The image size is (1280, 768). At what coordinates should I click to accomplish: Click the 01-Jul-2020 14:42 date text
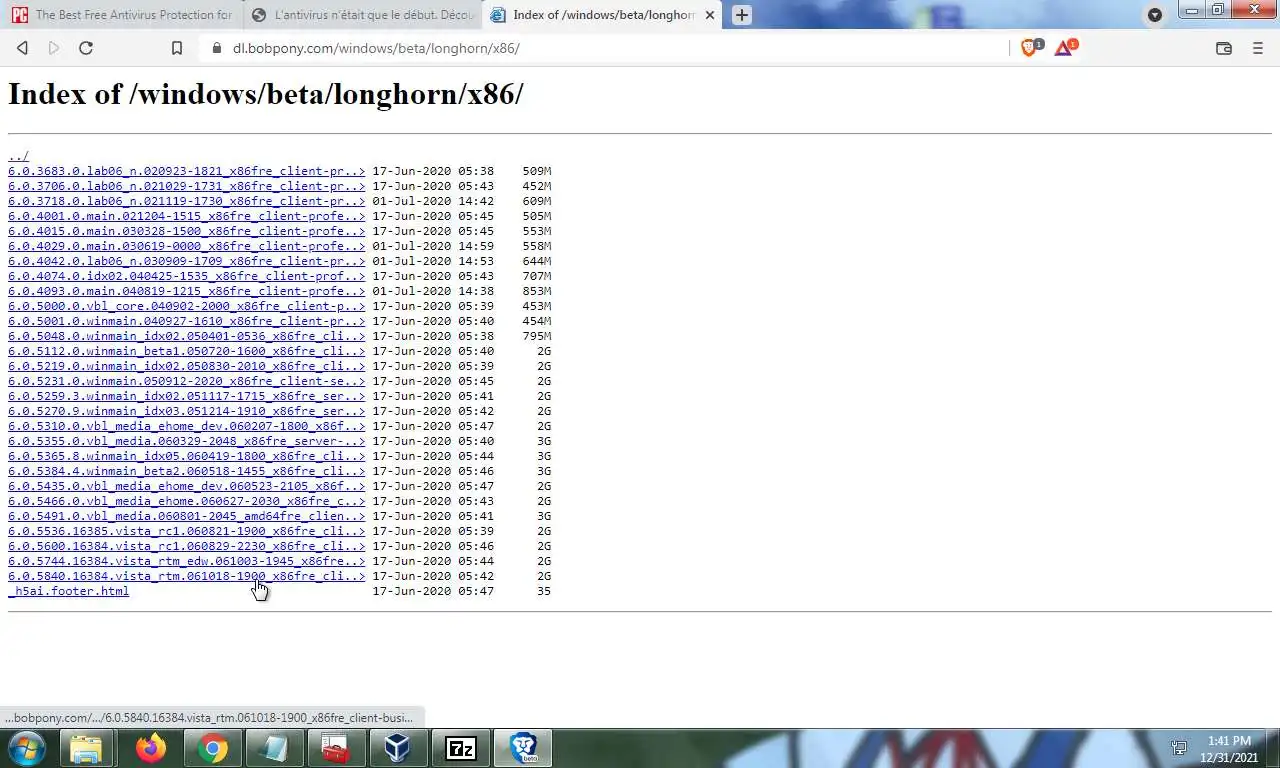click(433, 201)
